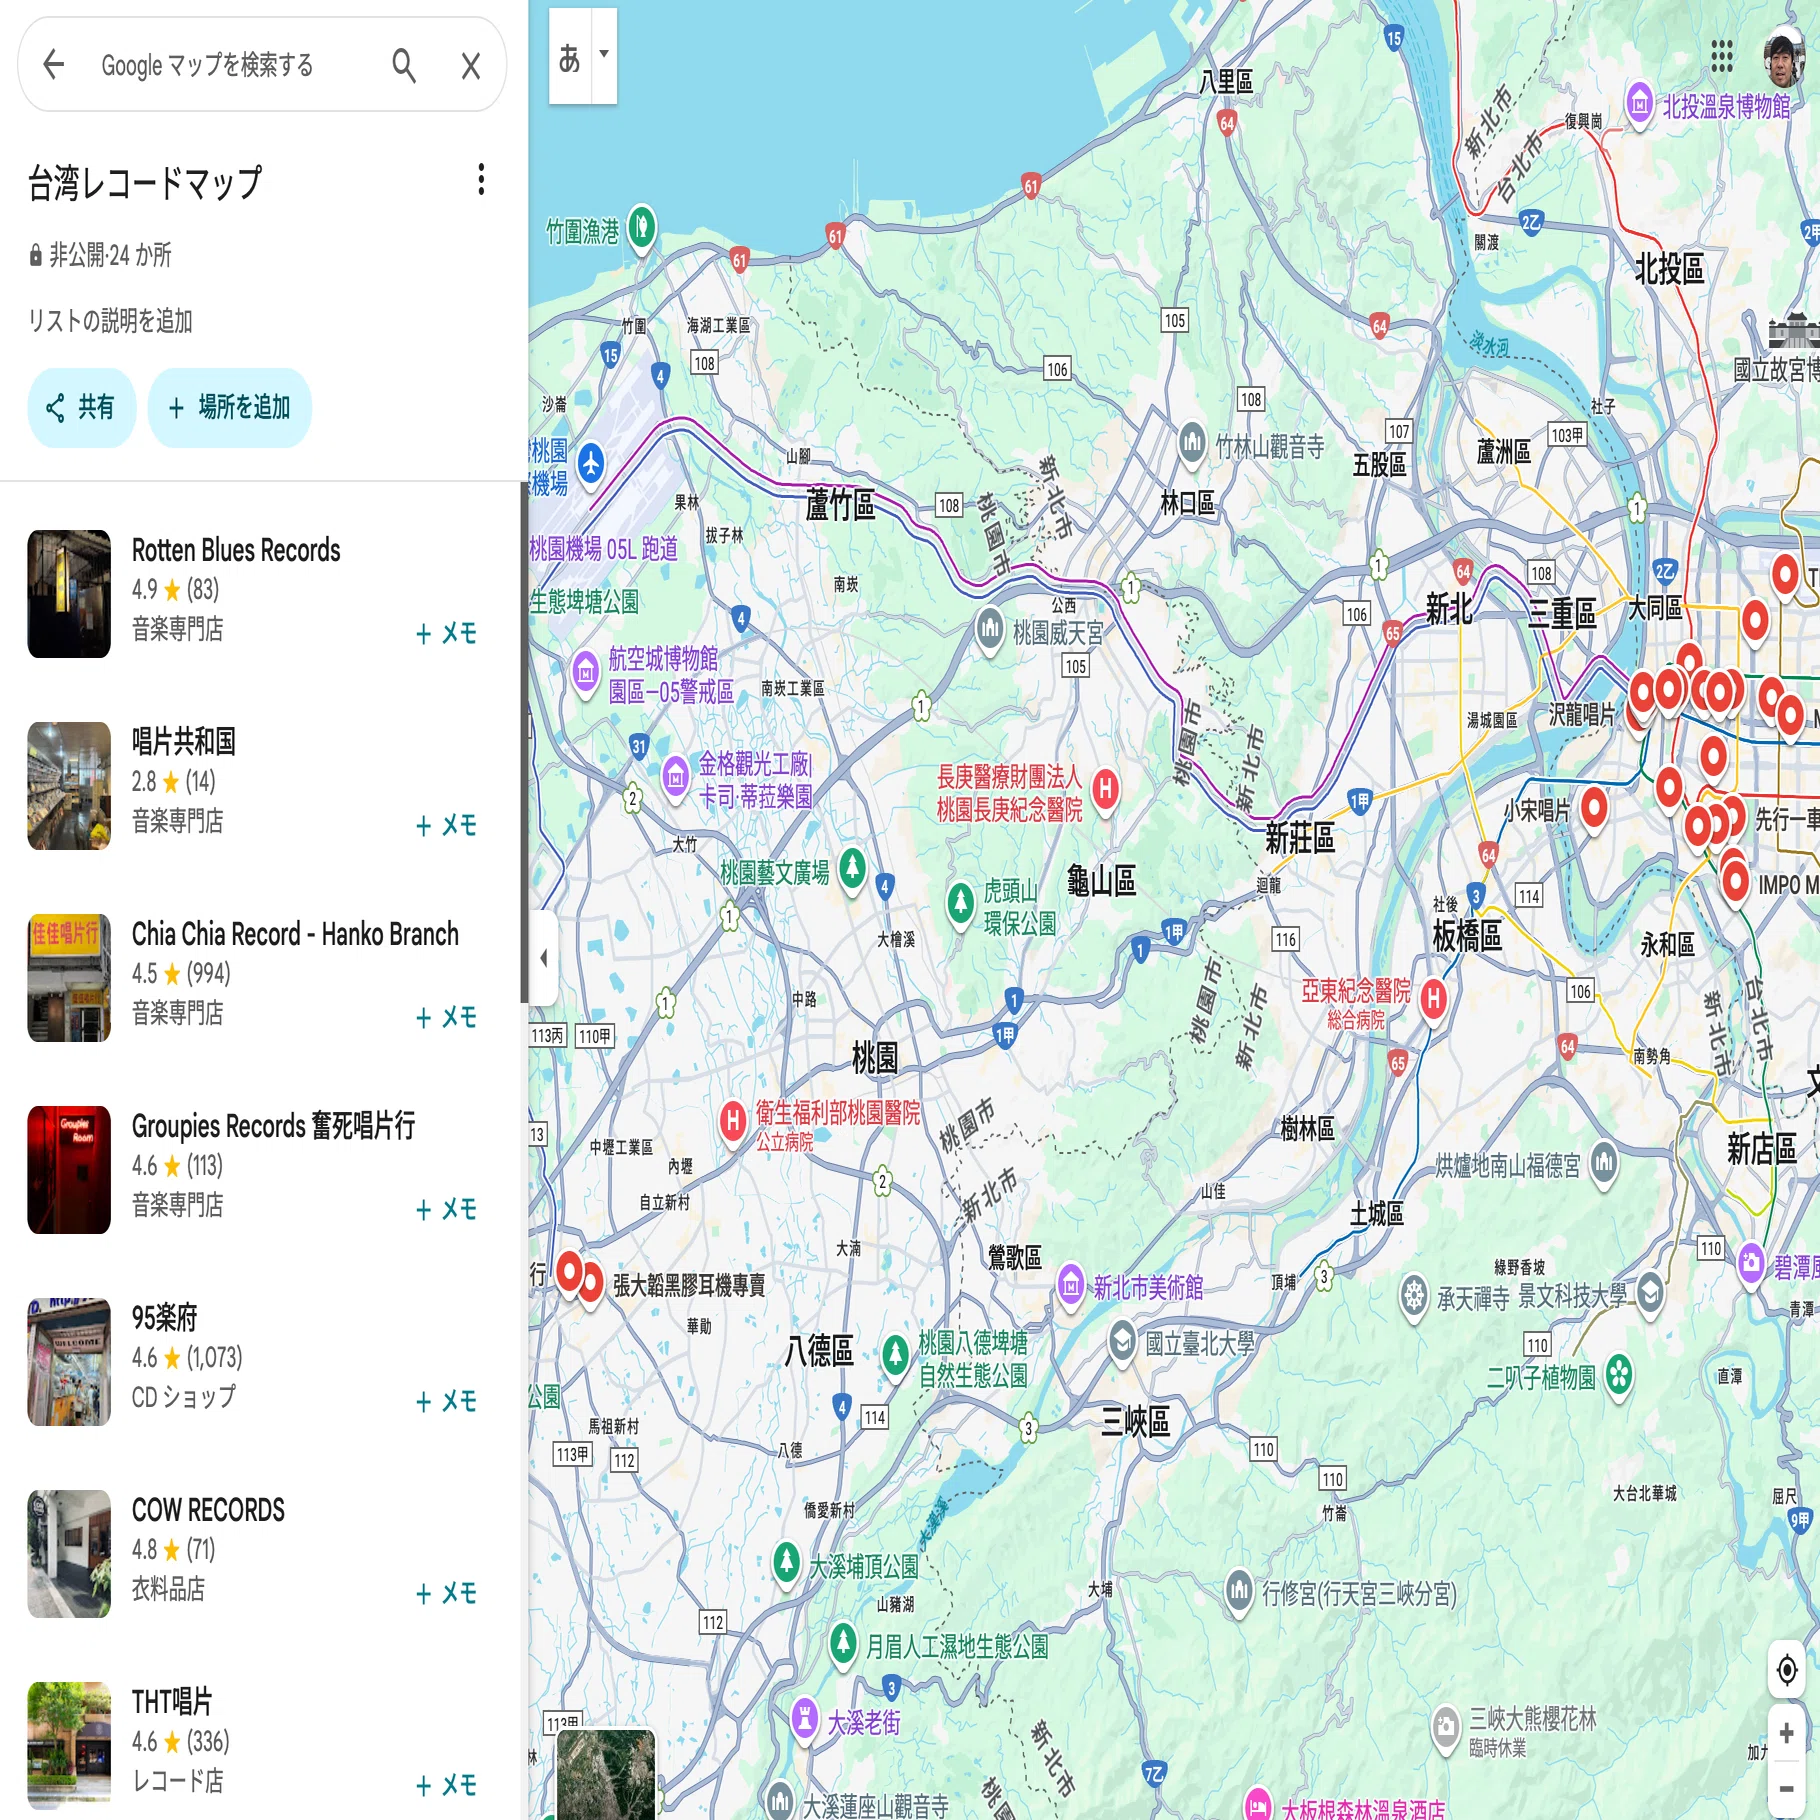Viewport: 1820px width, 1820px height.
Task: Click the 景文科技大學 university pin
Action: click(x=1651, y=1293)
